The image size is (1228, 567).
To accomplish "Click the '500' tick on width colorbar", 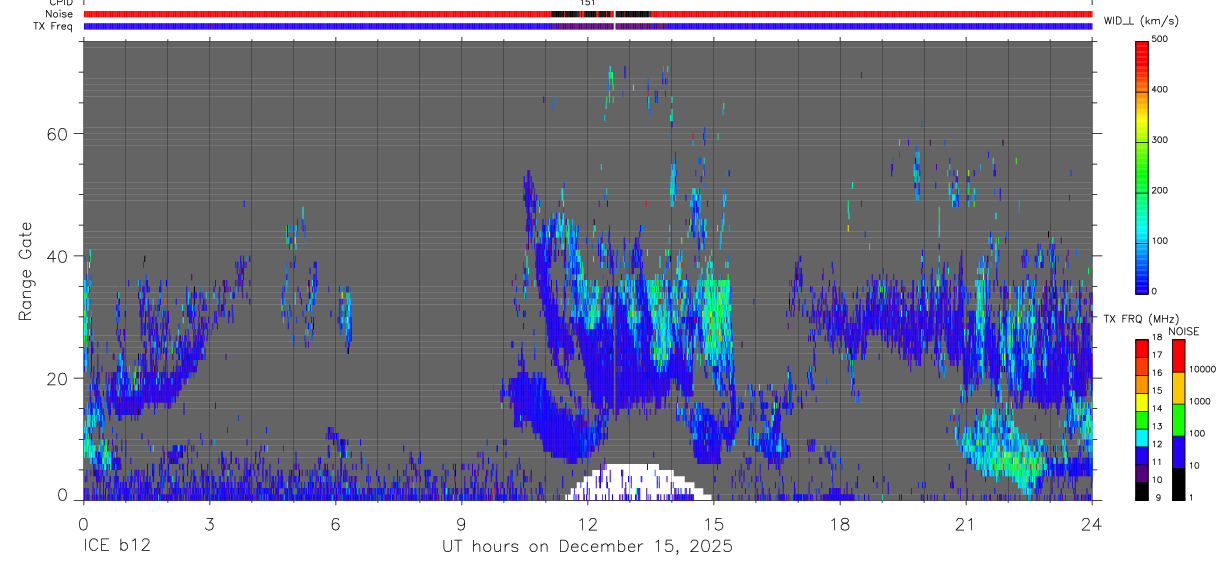I will pos(1161,39).
